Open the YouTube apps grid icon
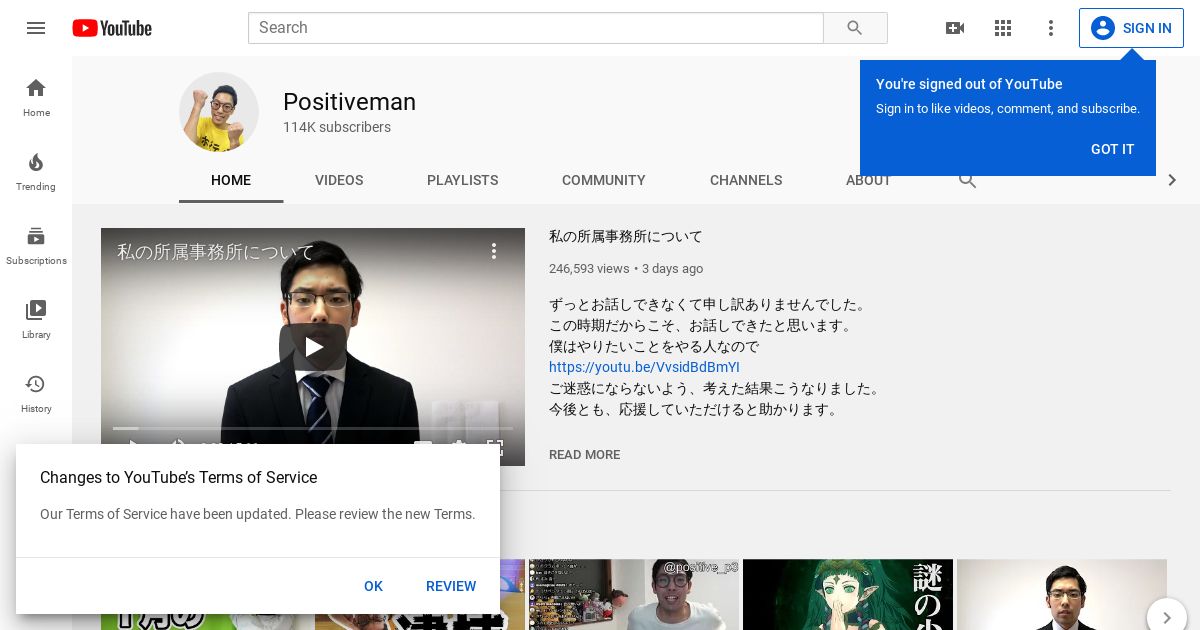1200x630 pixels. [x=1003, y=28]
